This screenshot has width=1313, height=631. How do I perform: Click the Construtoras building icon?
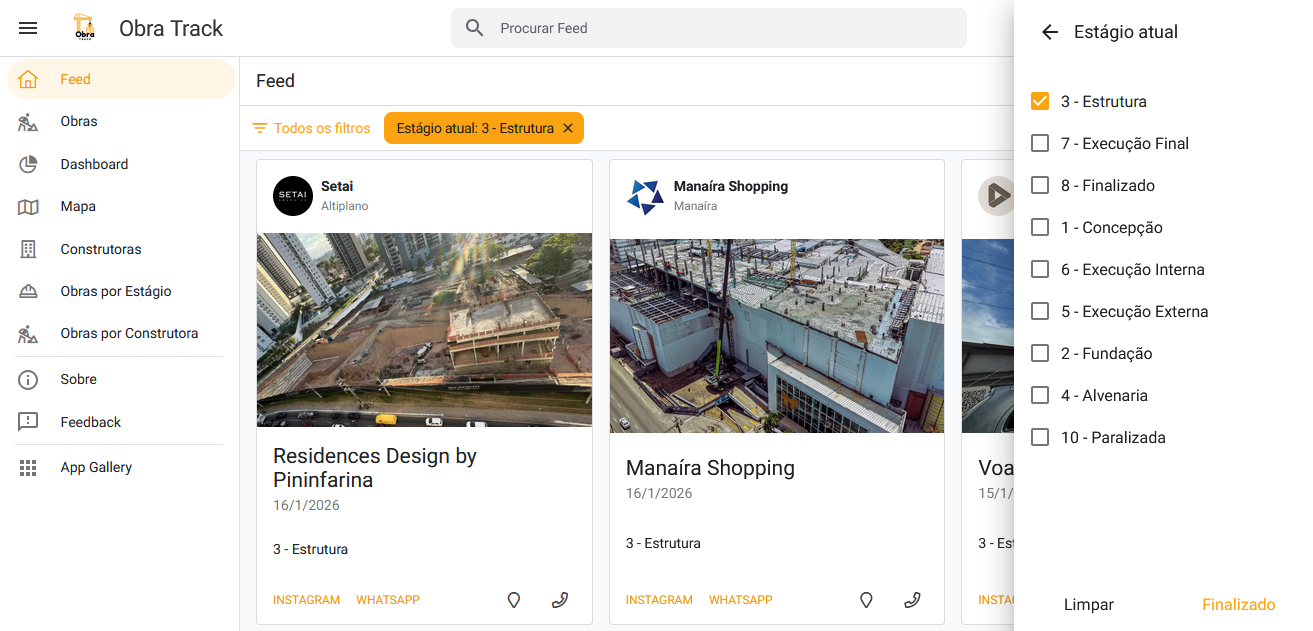28,249
